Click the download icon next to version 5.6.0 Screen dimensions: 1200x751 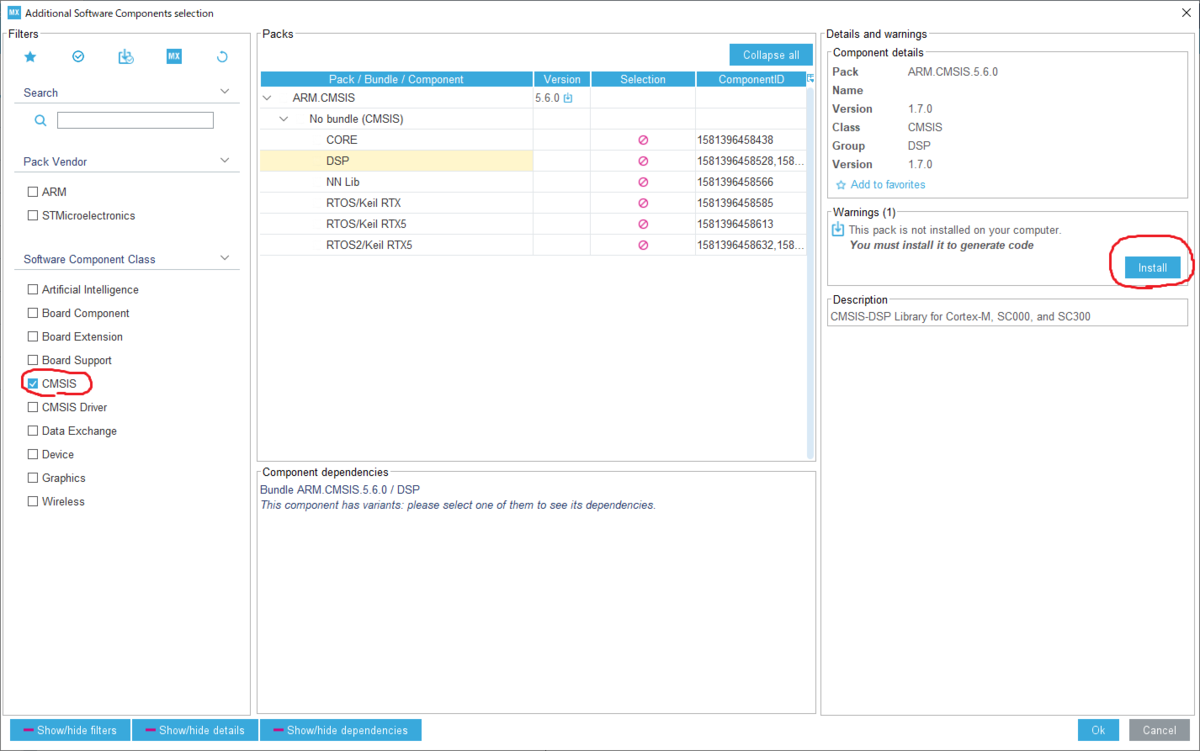568,98
